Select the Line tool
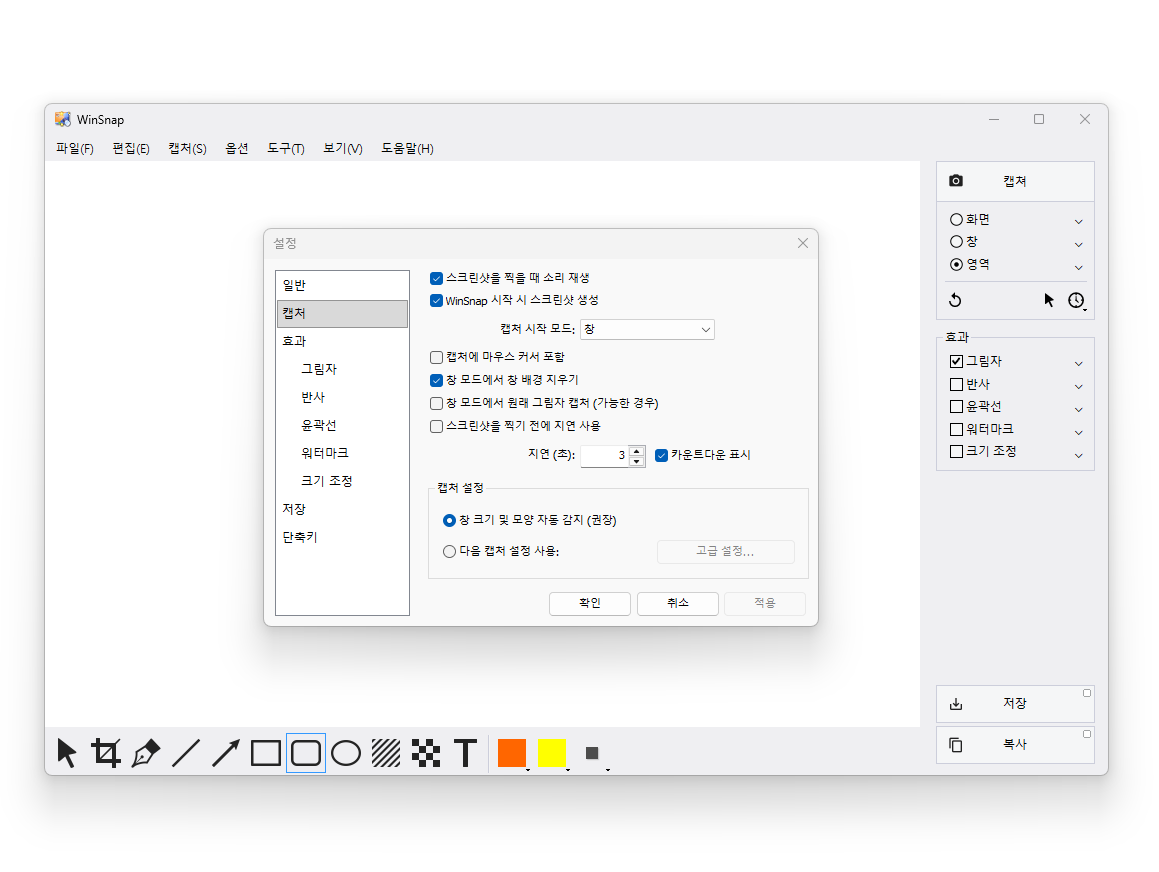The height and width of the screenshot is (872, 1159). tap(186, 753)
